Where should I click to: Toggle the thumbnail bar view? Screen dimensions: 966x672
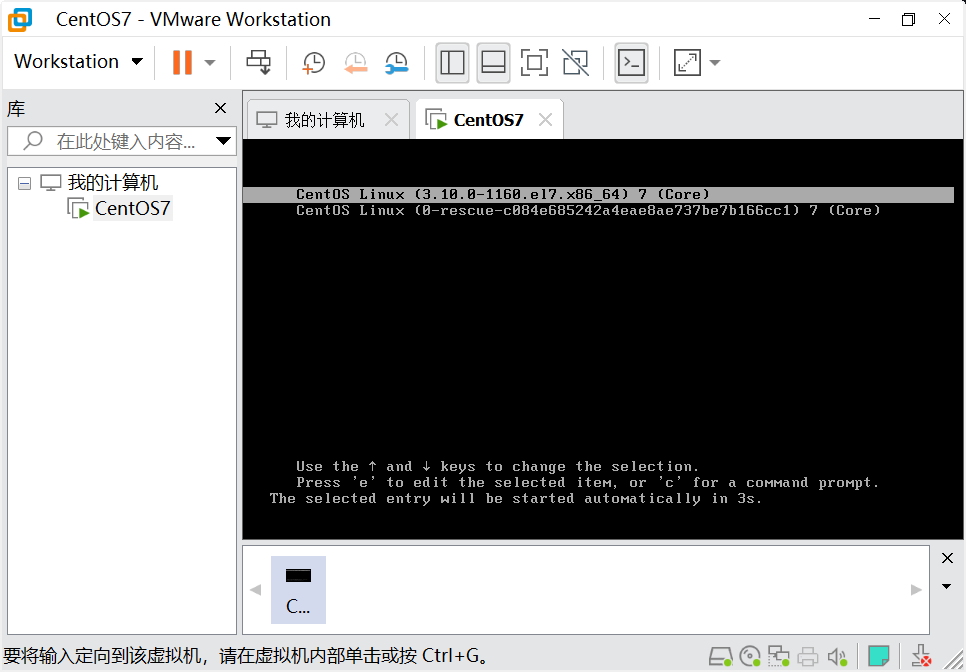pyautogui.click(x=493, y=63)
